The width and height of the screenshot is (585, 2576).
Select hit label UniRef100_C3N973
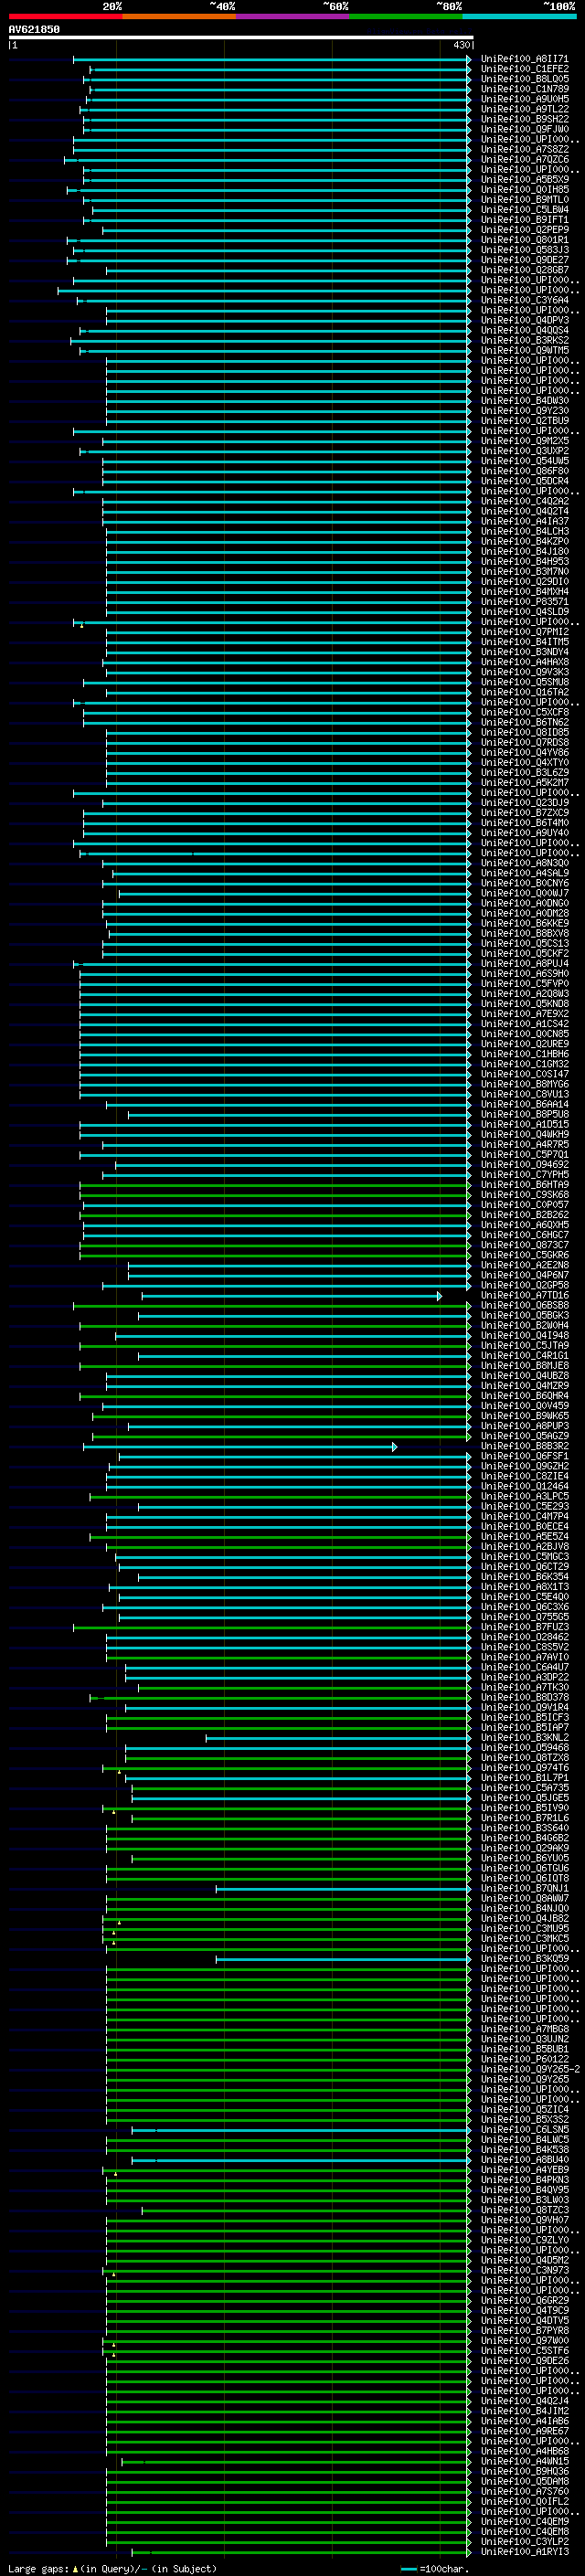click(x=524, y=2271)
